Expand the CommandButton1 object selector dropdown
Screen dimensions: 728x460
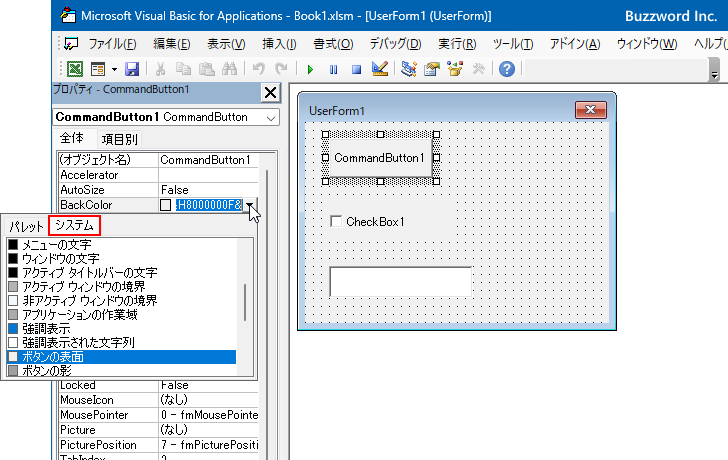pyautogui.click(x=271, y=117)
